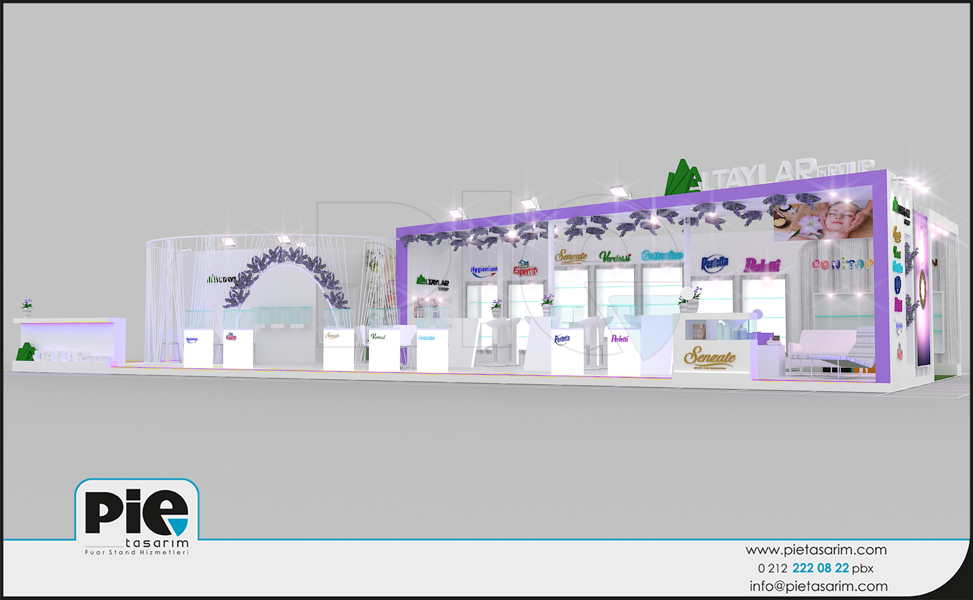Select the spa woman face poster

823,220
